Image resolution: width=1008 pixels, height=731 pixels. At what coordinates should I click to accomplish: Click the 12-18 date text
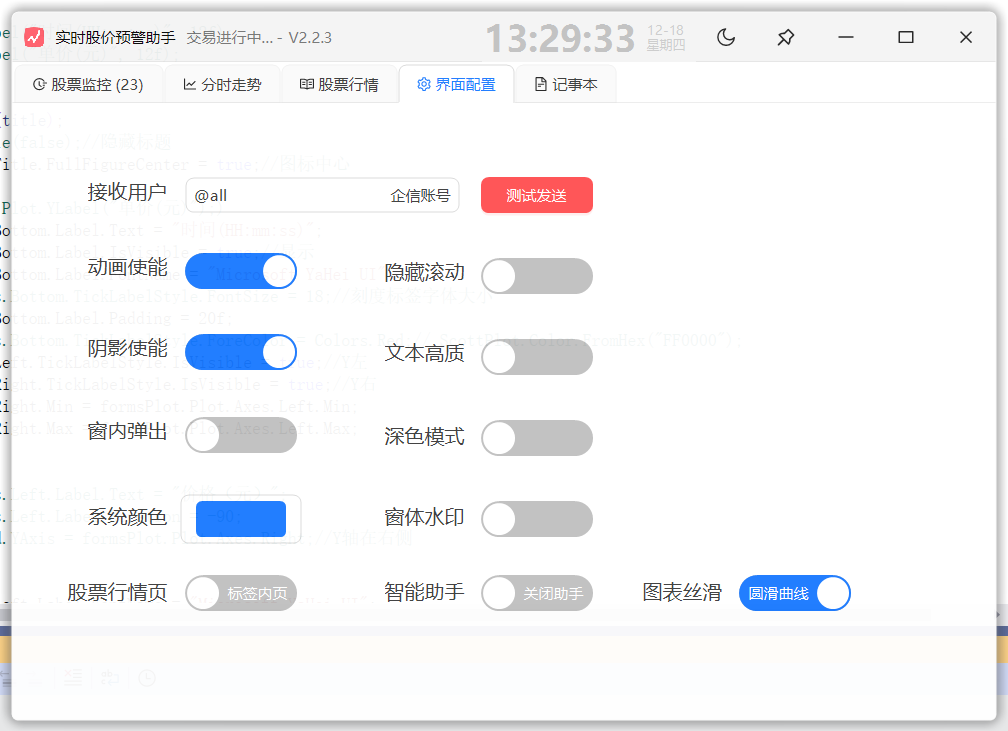665,30
